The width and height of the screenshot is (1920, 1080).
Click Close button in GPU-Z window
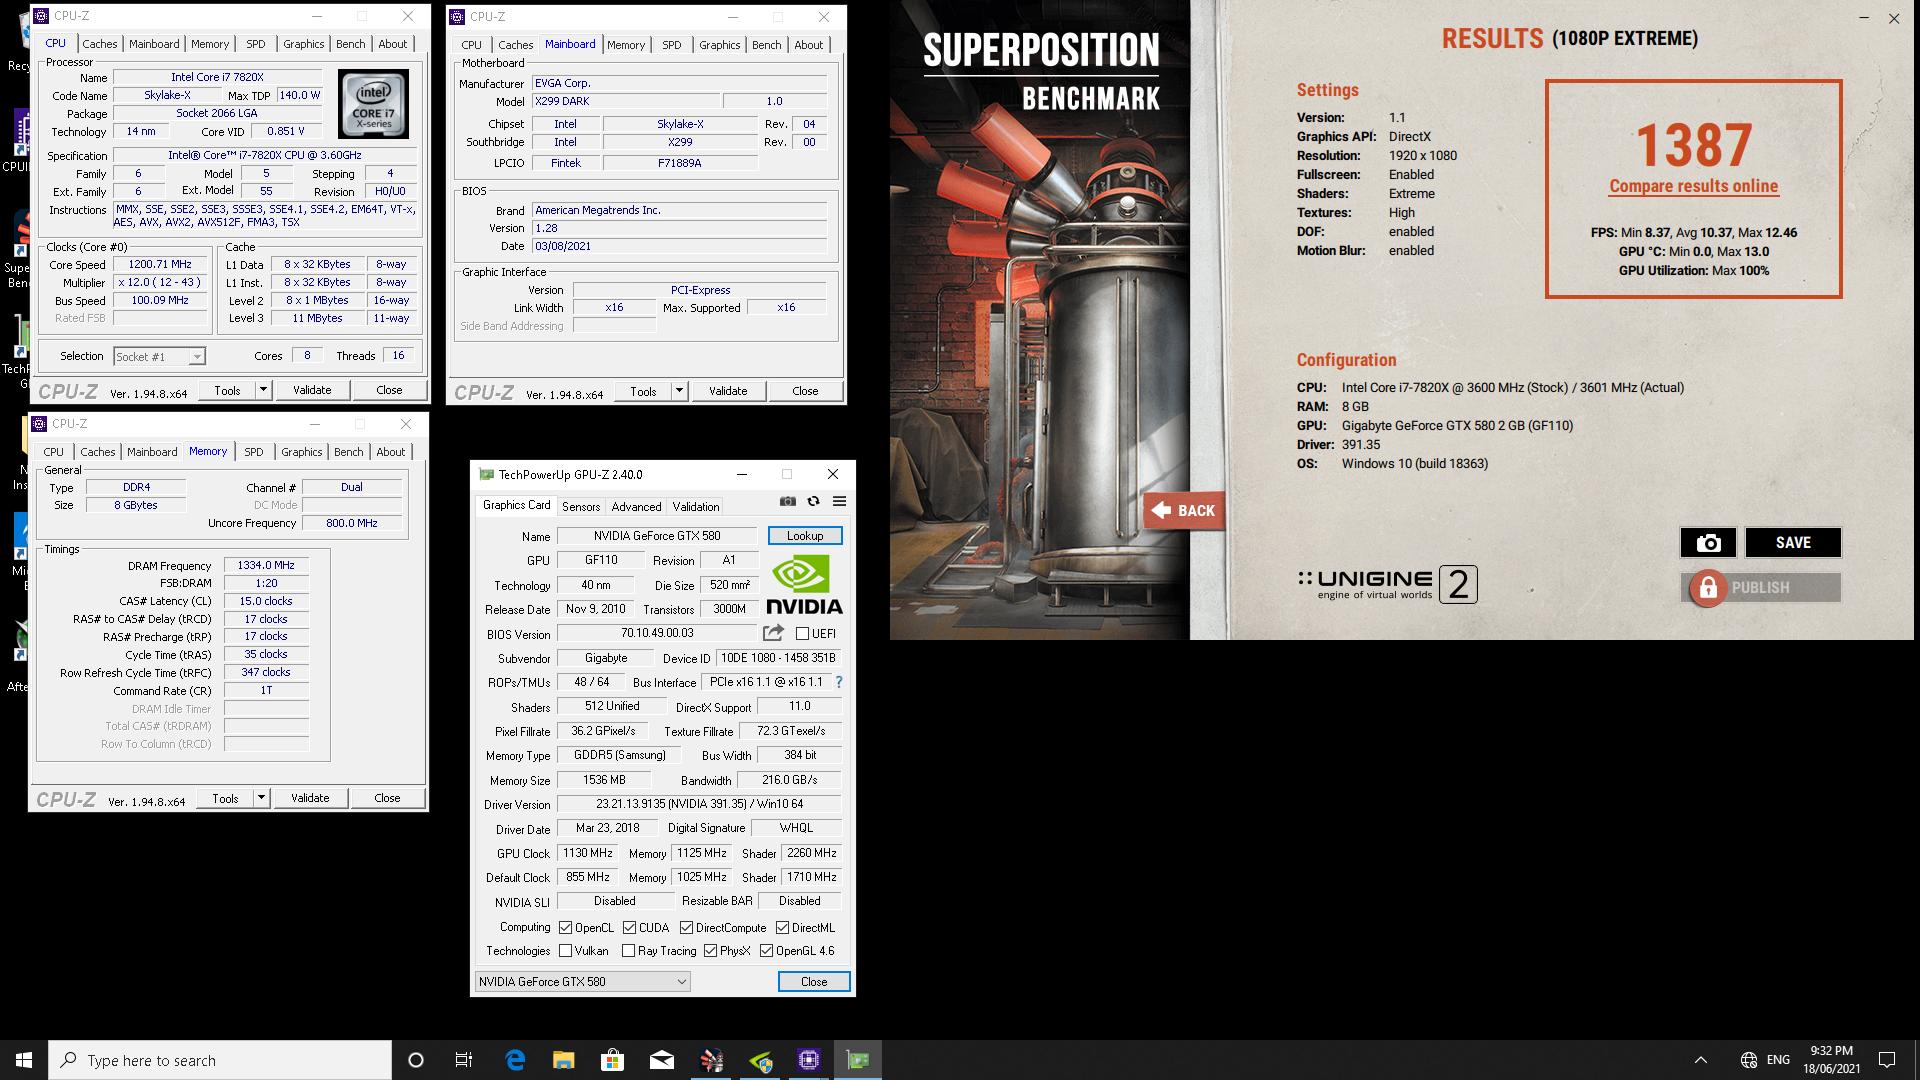click(x=814, y=982)
